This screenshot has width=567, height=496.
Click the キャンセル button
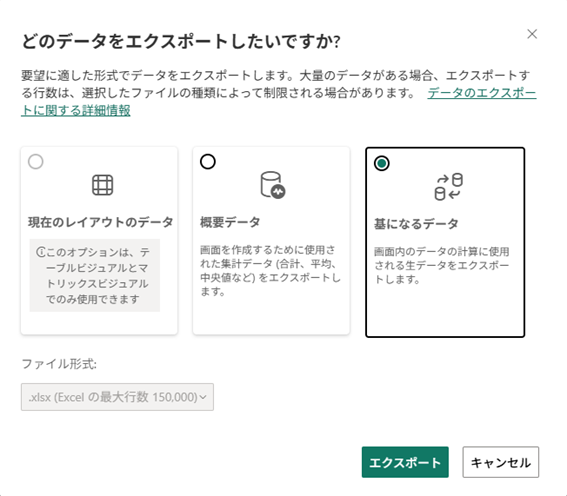point(500,462)
